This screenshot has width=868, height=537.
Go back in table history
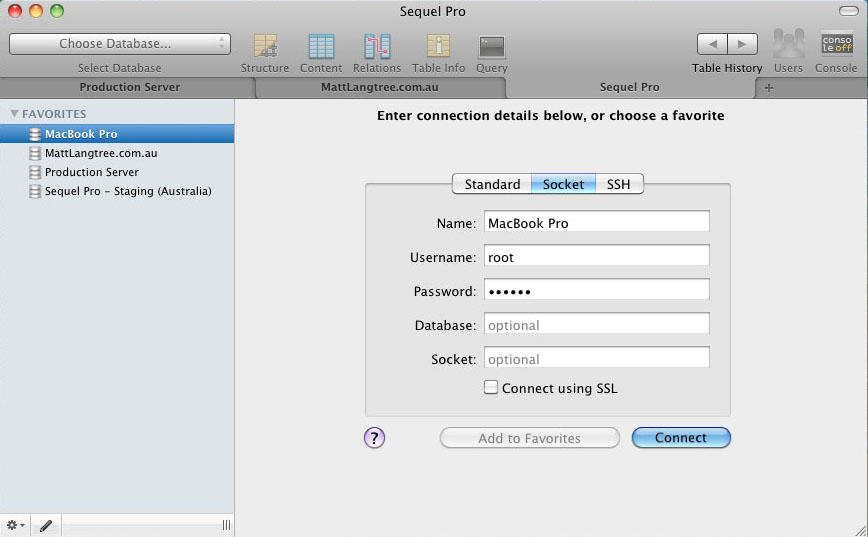712,44
